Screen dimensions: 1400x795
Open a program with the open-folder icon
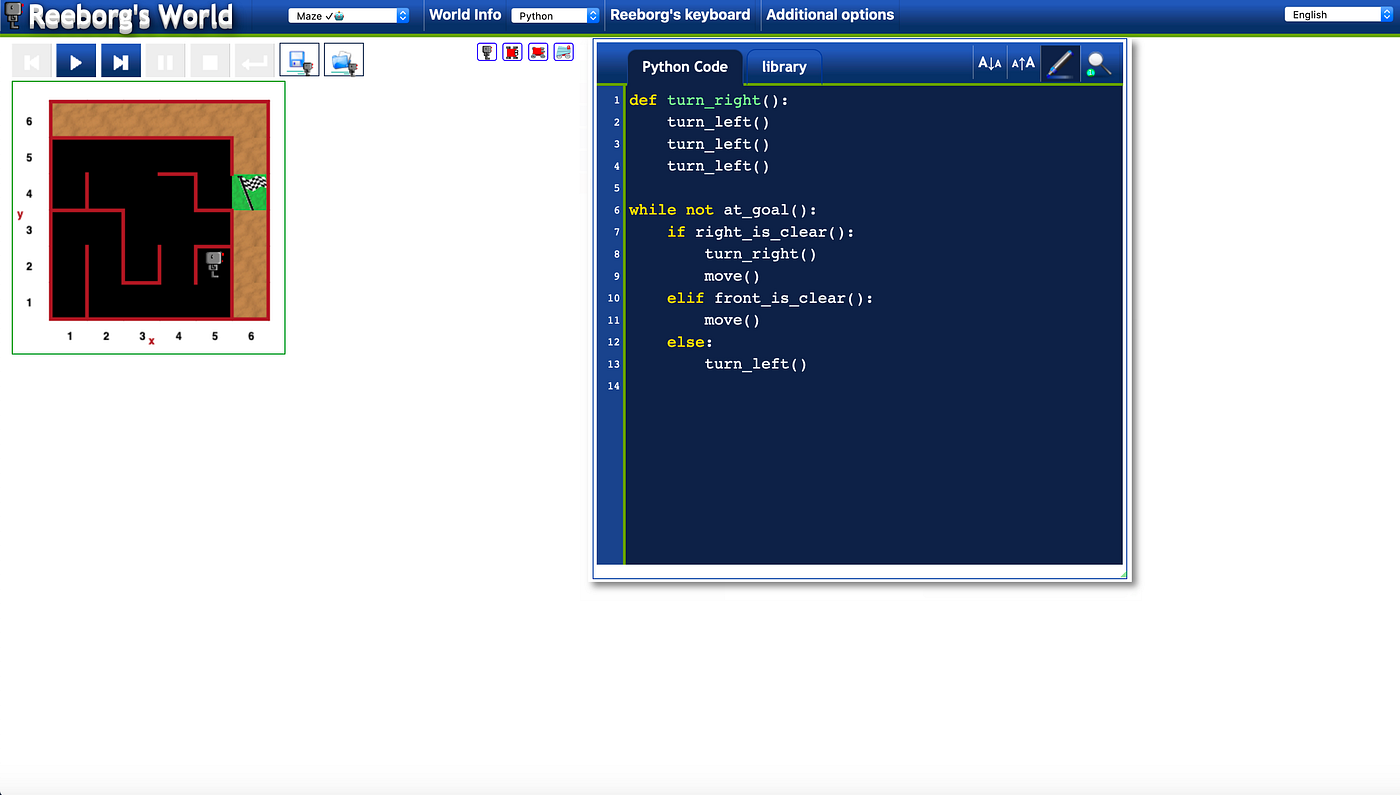(x=343, y=58)
